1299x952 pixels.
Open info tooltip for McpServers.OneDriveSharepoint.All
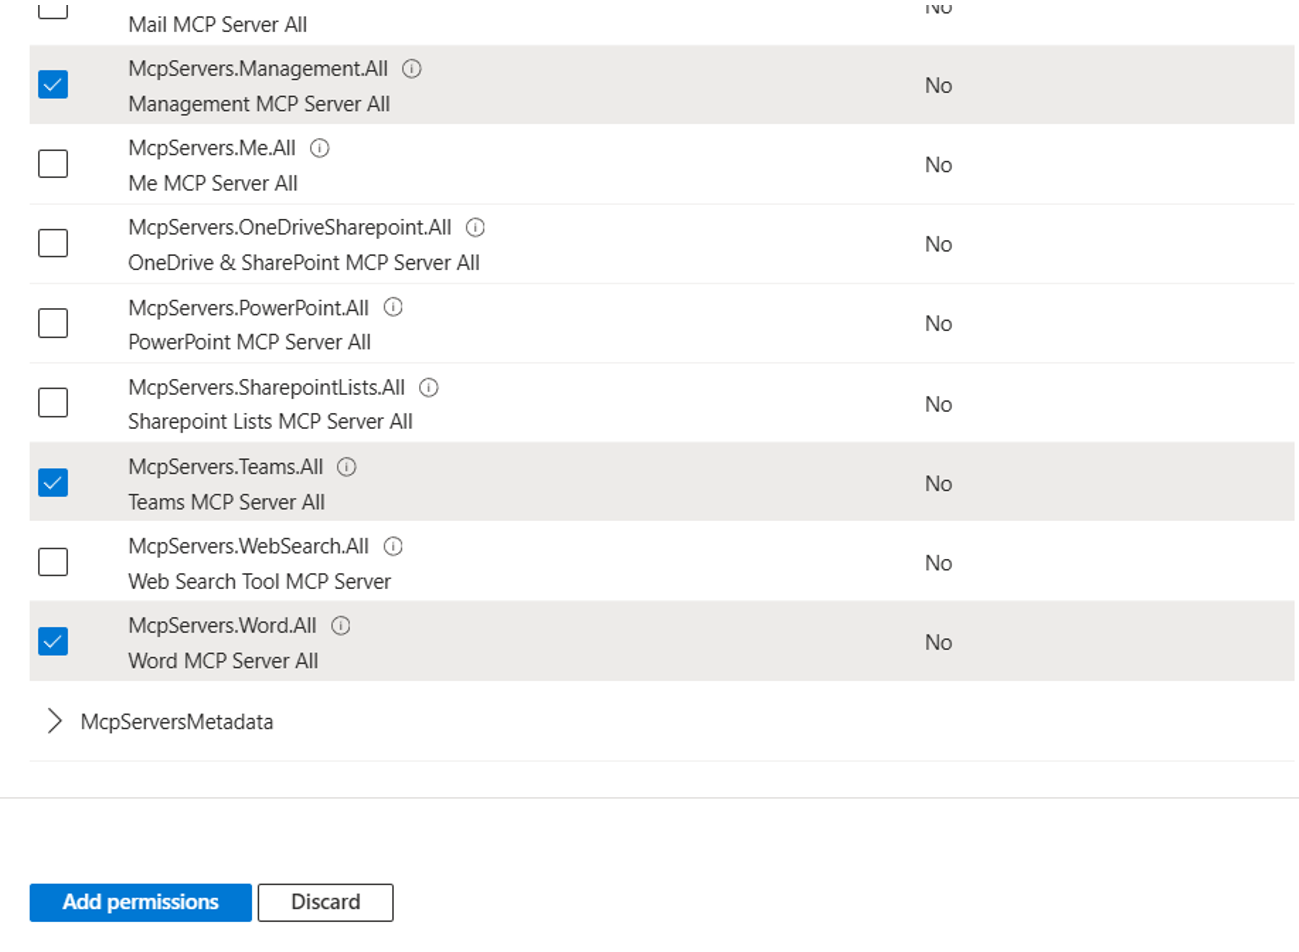(475, 228)
